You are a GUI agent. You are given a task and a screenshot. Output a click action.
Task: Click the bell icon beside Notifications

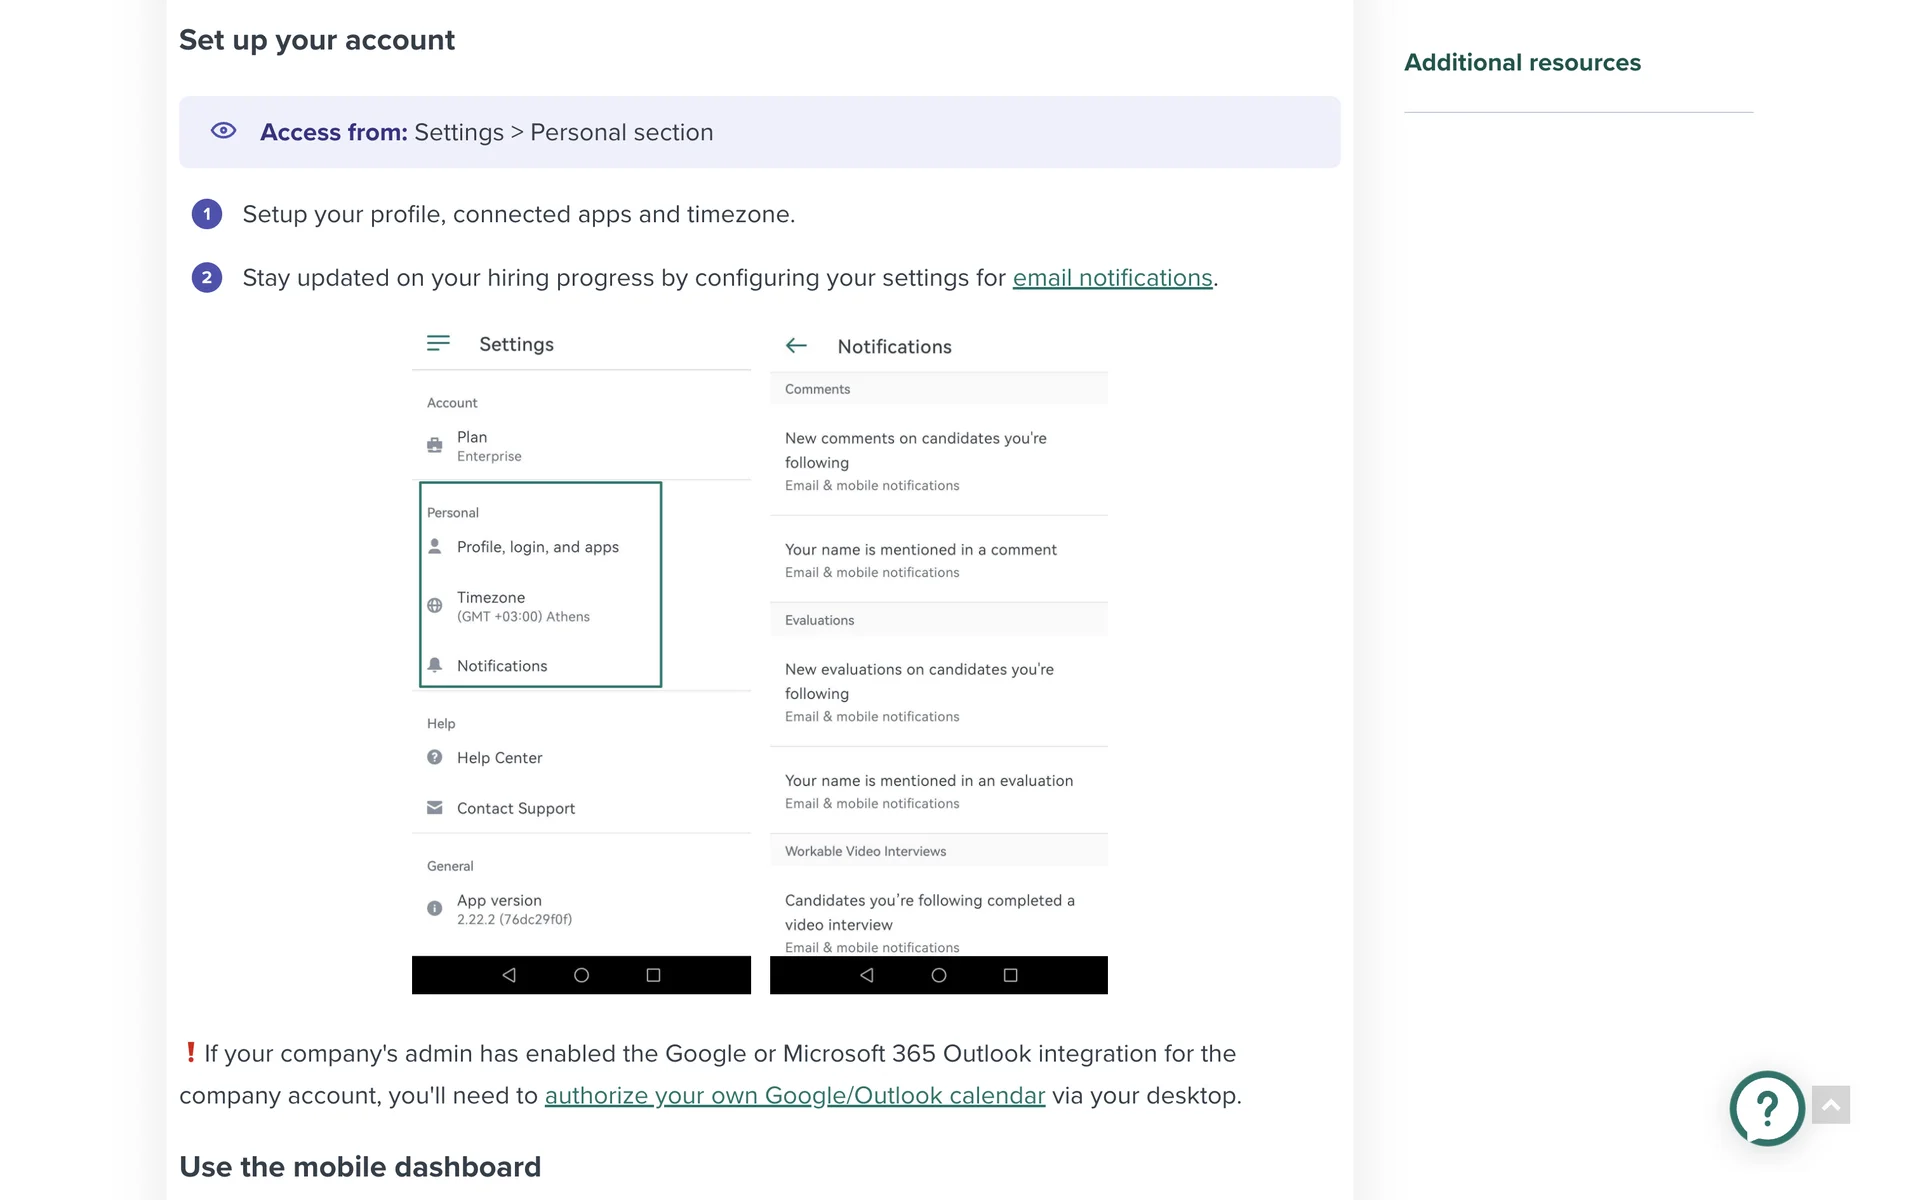click(435, 665)
